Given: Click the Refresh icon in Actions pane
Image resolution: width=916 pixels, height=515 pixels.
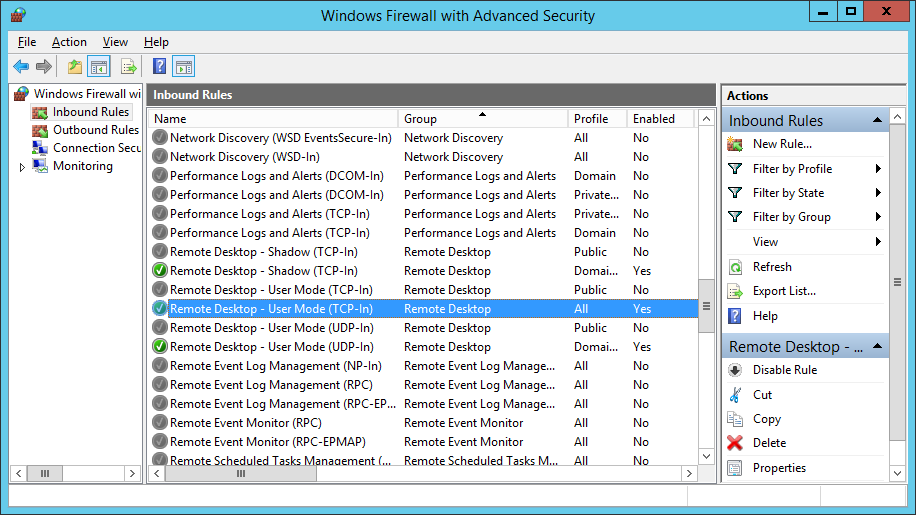Looking at the screenshot, I should (735, 267).
